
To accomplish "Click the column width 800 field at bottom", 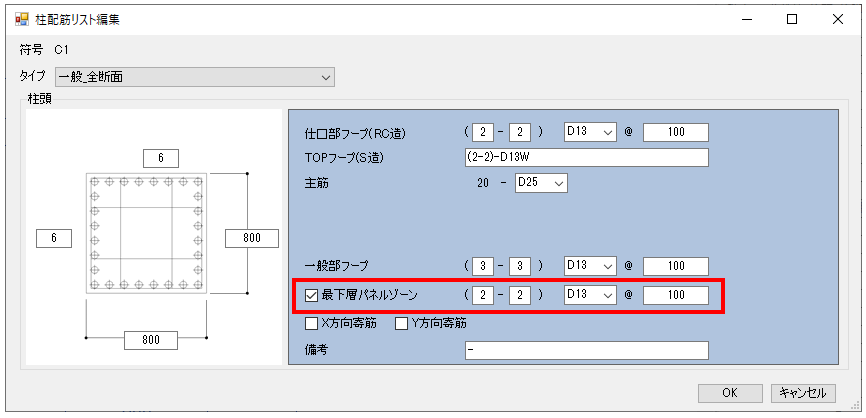I will [151, 340].
